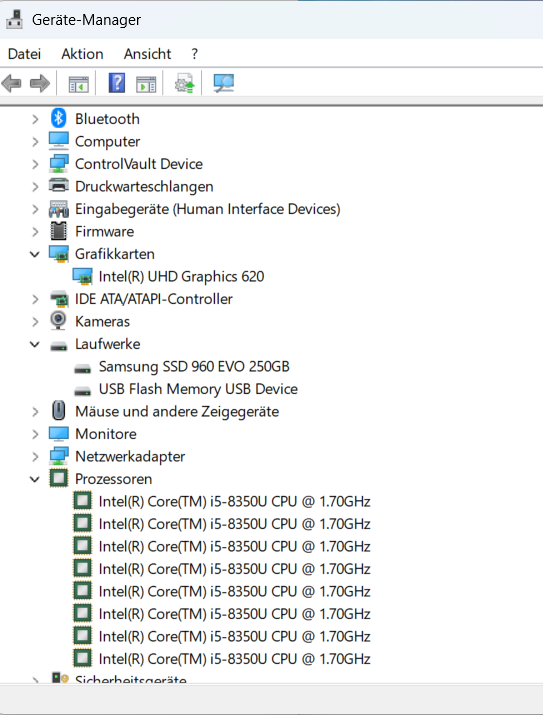The height and width of the screenshot is (715, 543).
Task: Select the Laufwerke label
Action: coord(108,344)
